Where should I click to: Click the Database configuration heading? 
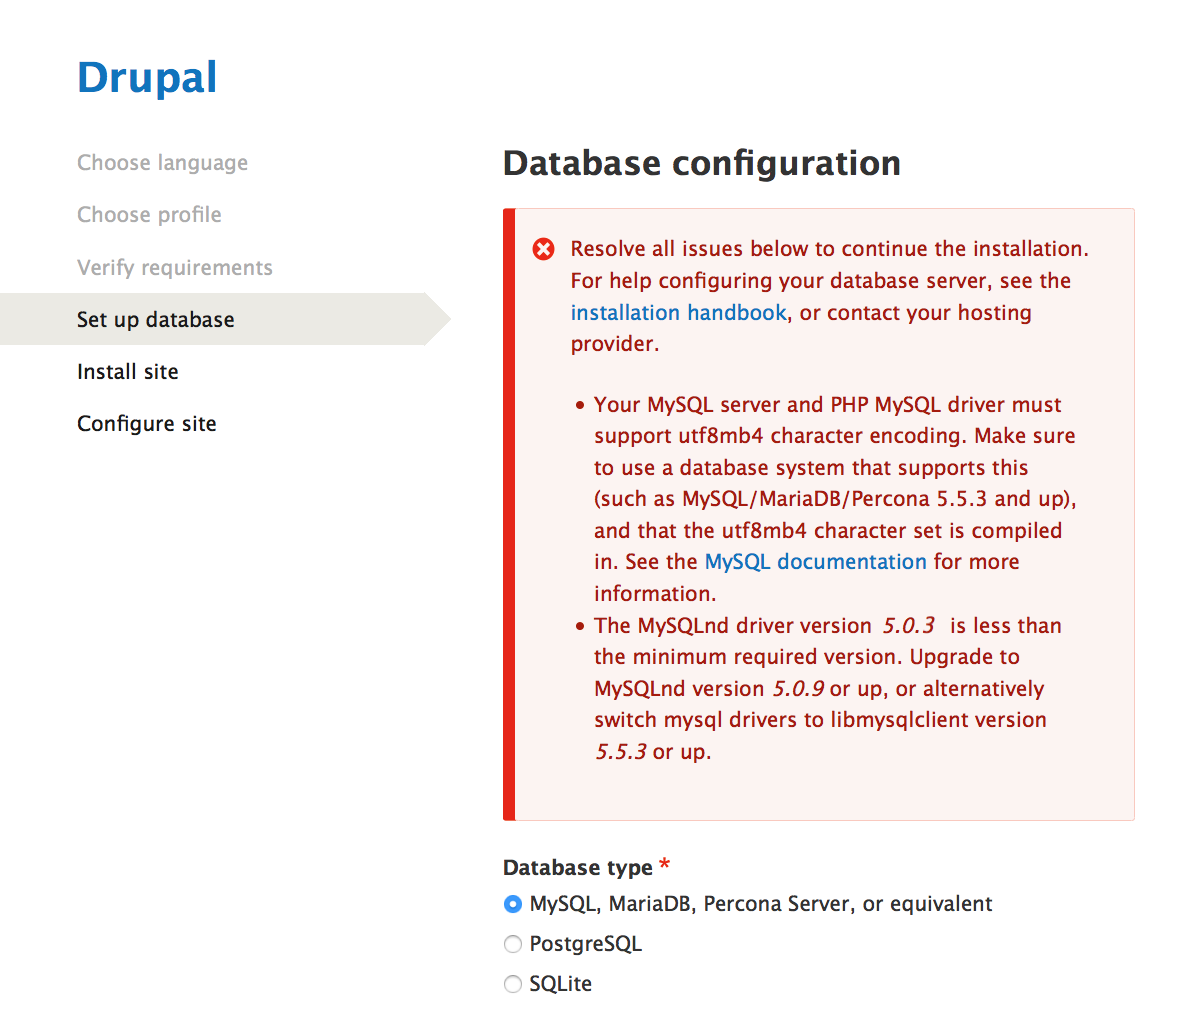(x=701, y=163)
